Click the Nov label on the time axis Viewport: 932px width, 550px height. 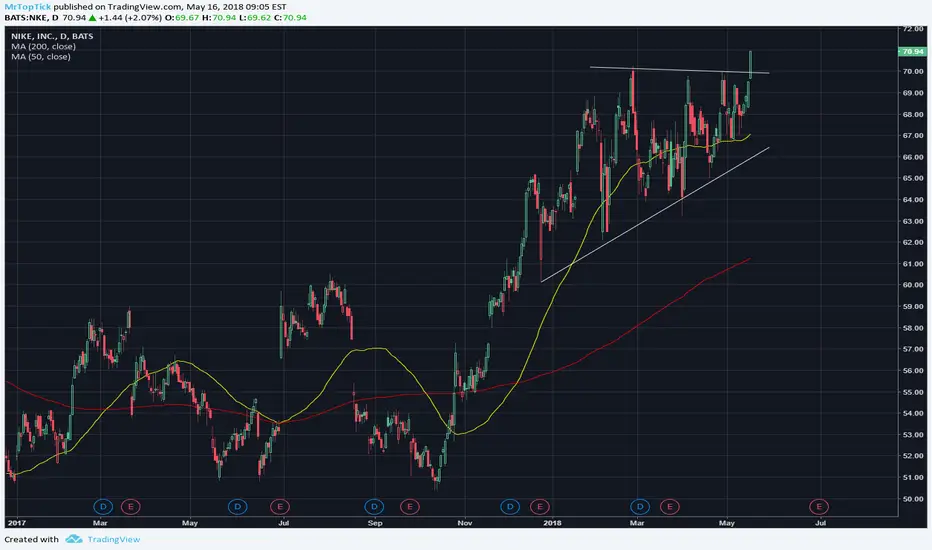[x=465, y=523]
